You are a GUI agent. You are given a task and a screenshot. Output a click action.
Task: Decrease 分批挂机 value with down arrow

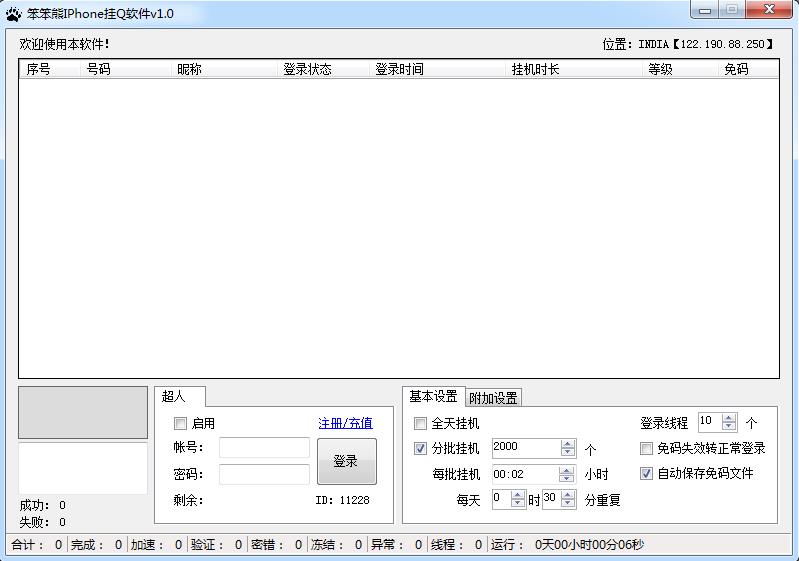pos(568,452)
